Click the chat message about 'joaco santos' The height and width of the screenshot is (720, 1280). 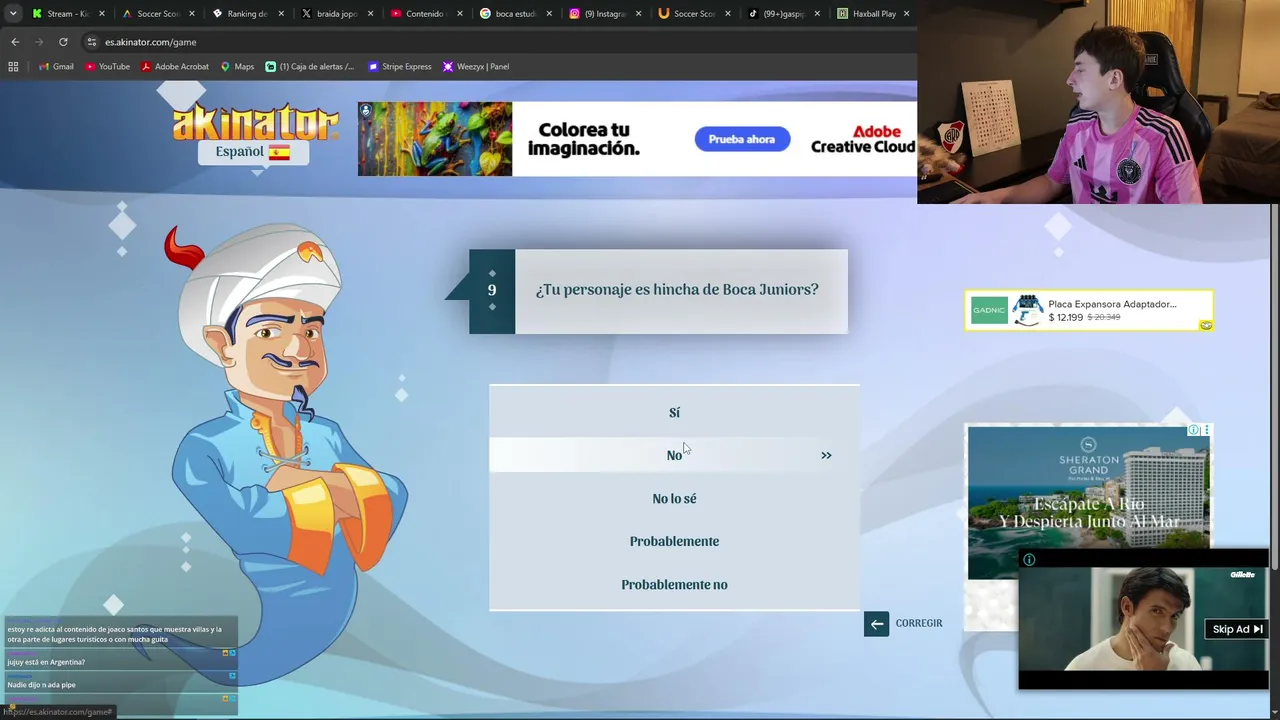114,635
